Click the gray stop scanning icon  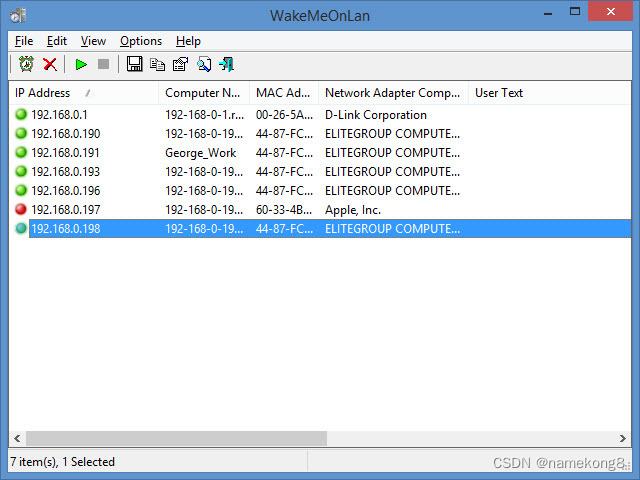pos(103,64)
